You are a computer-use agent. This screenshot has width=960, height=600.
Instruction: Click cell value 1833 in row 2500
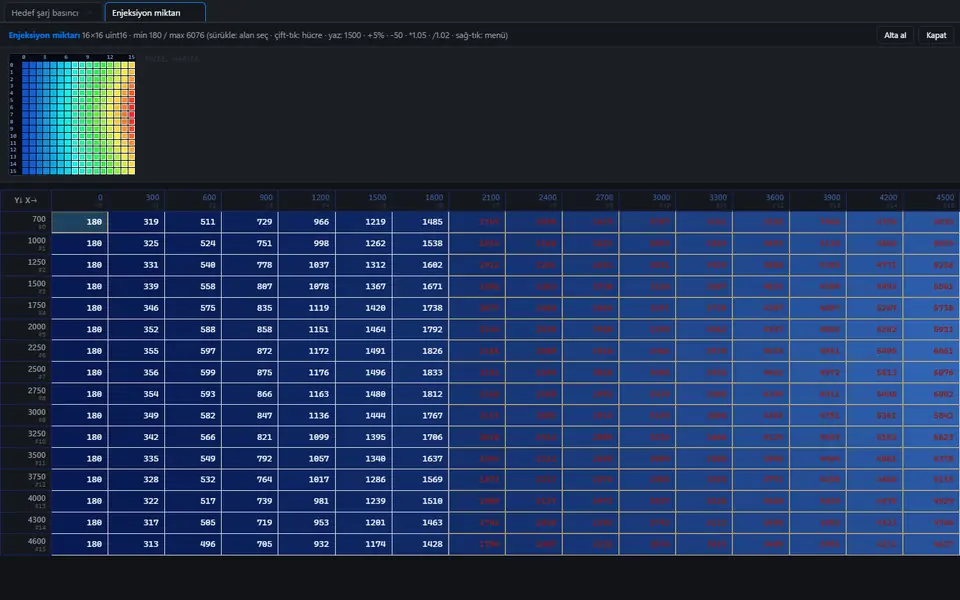tap(420, 372)
